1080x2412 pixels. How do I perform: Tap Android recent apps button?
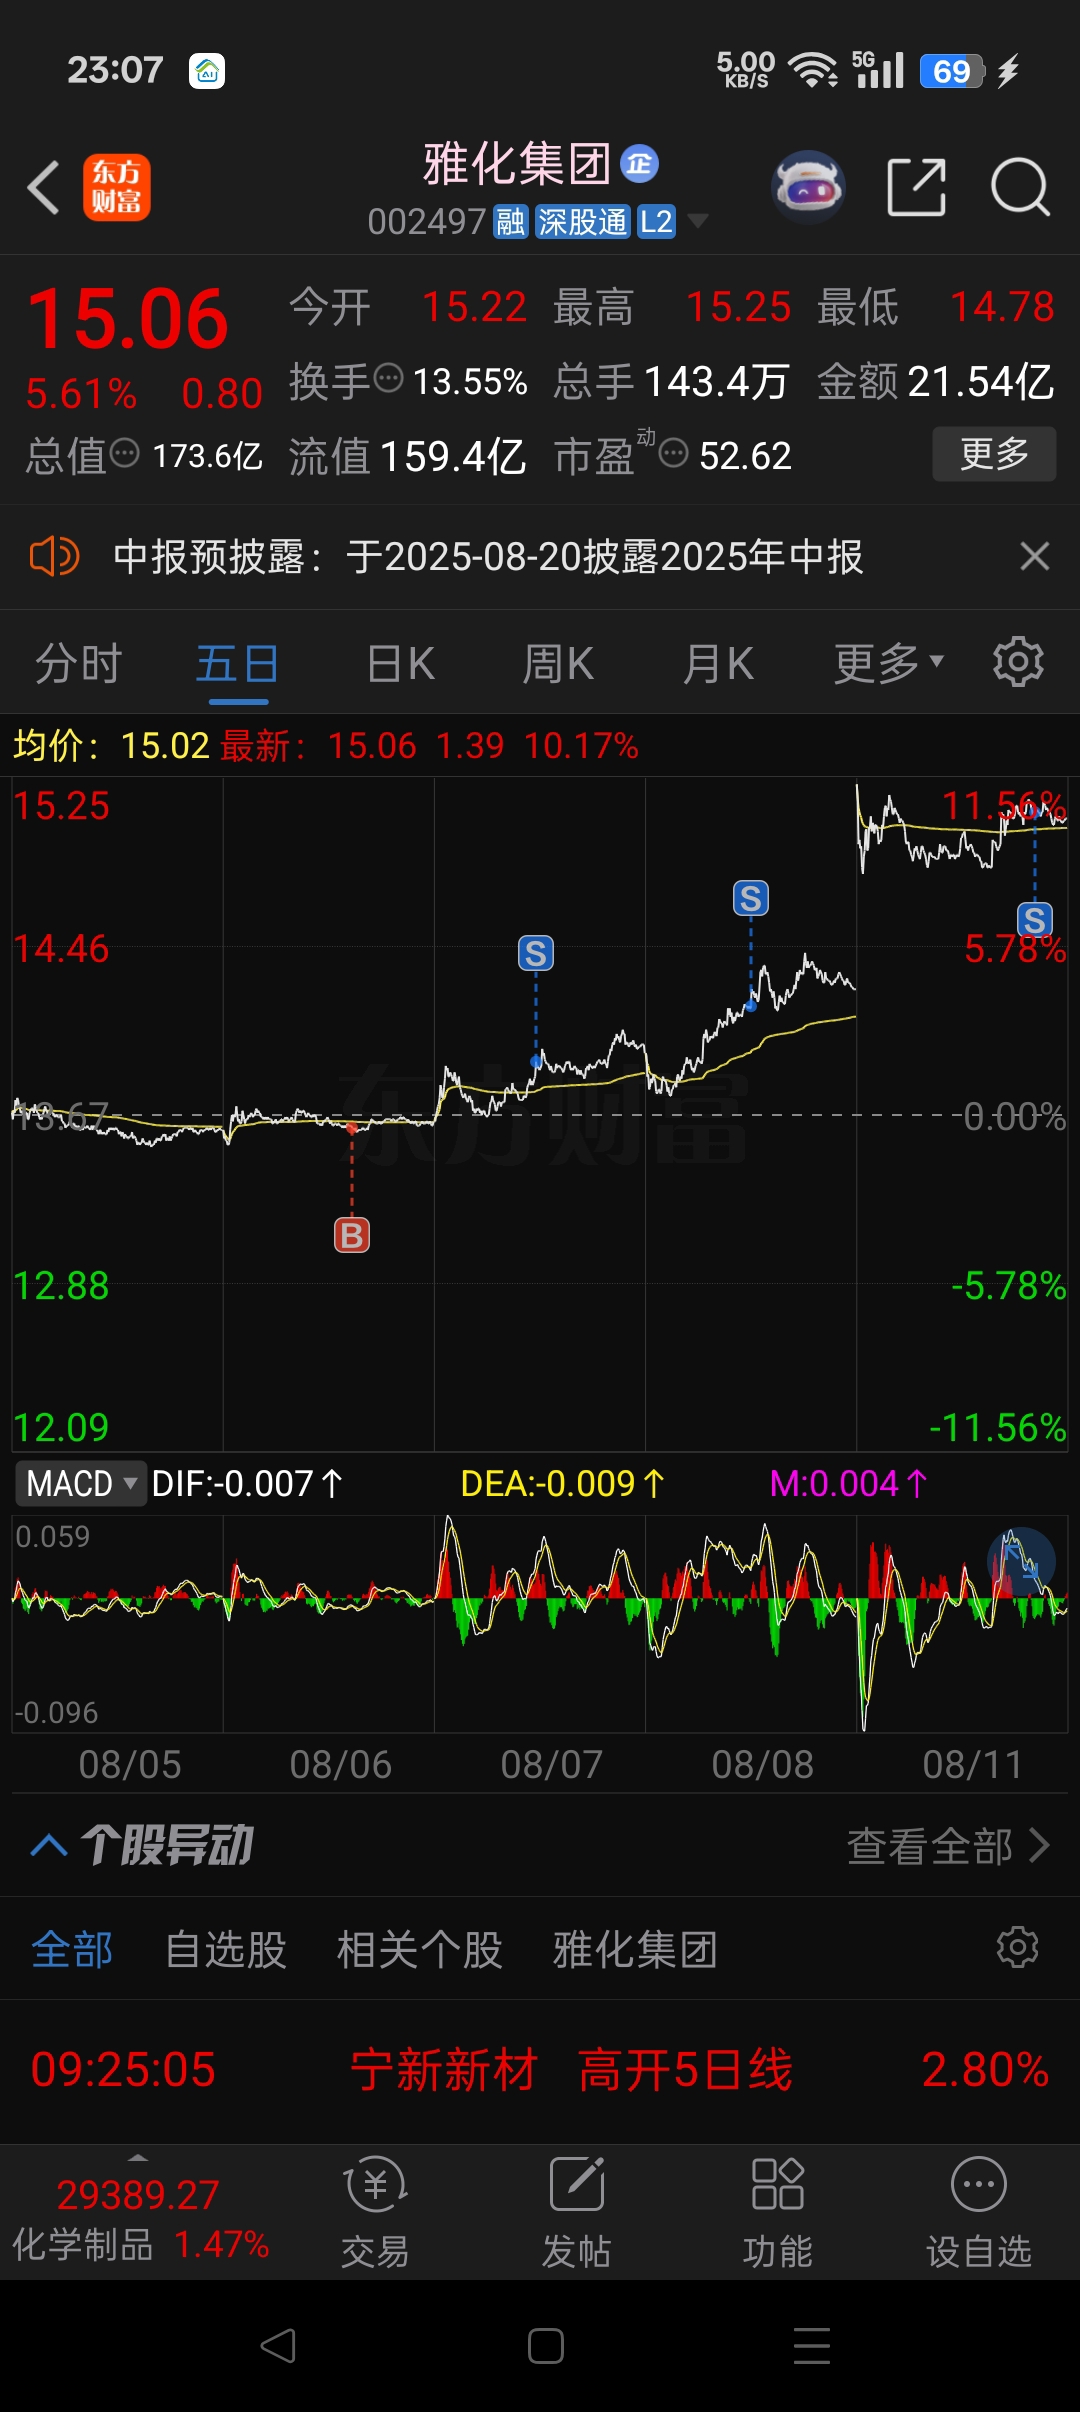pyautogui.click(x=812, y=2346)
